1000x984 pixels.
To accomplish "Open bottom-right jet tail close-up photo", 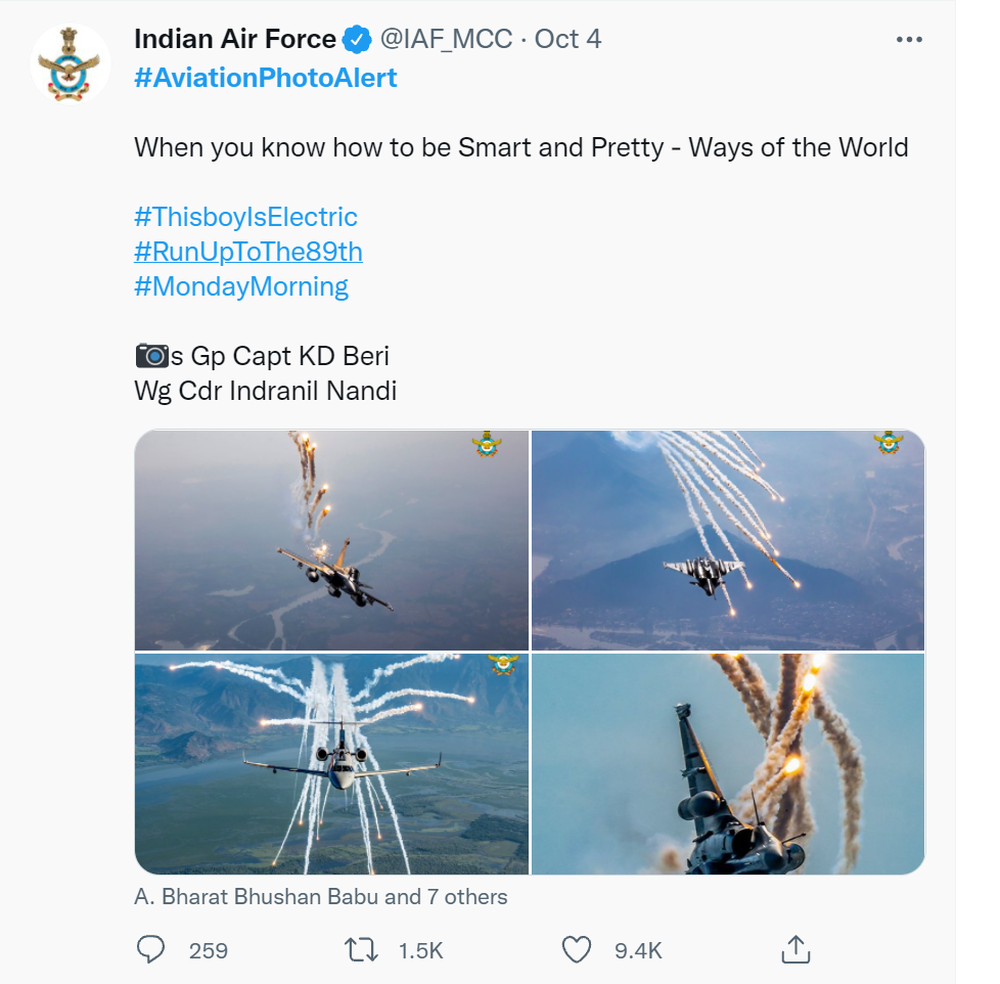I will (x=728, y=764).
